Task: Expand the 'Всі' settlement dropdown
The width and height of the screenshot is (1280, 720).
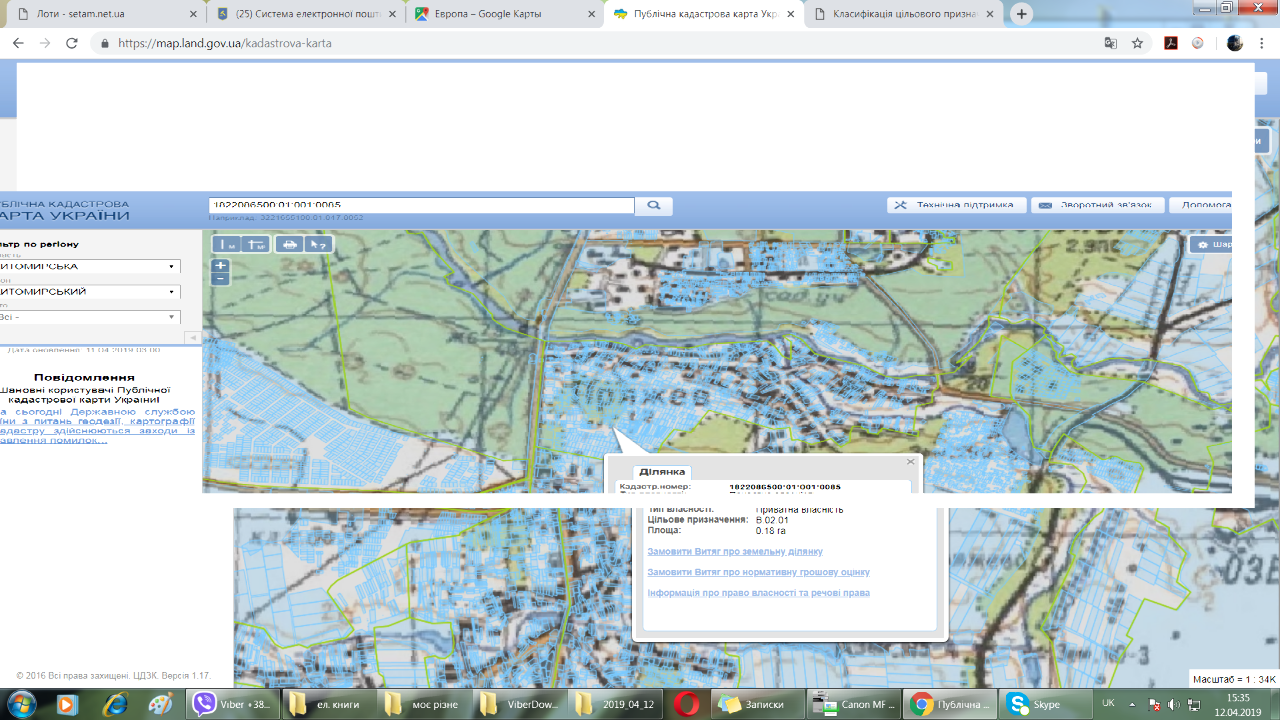Action: point(90,317)
